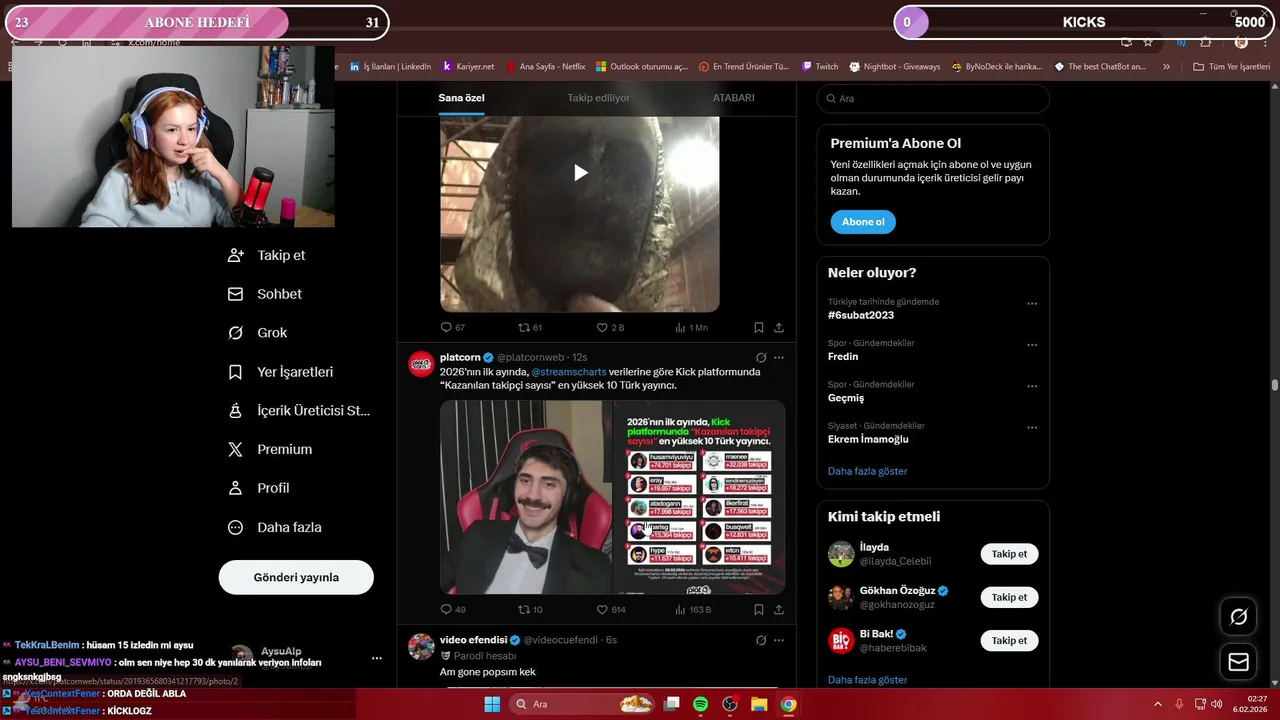Open more options for Ekrem İmamoğlu trend
The image size is (1280, 720).
(x=1032, y=428)
